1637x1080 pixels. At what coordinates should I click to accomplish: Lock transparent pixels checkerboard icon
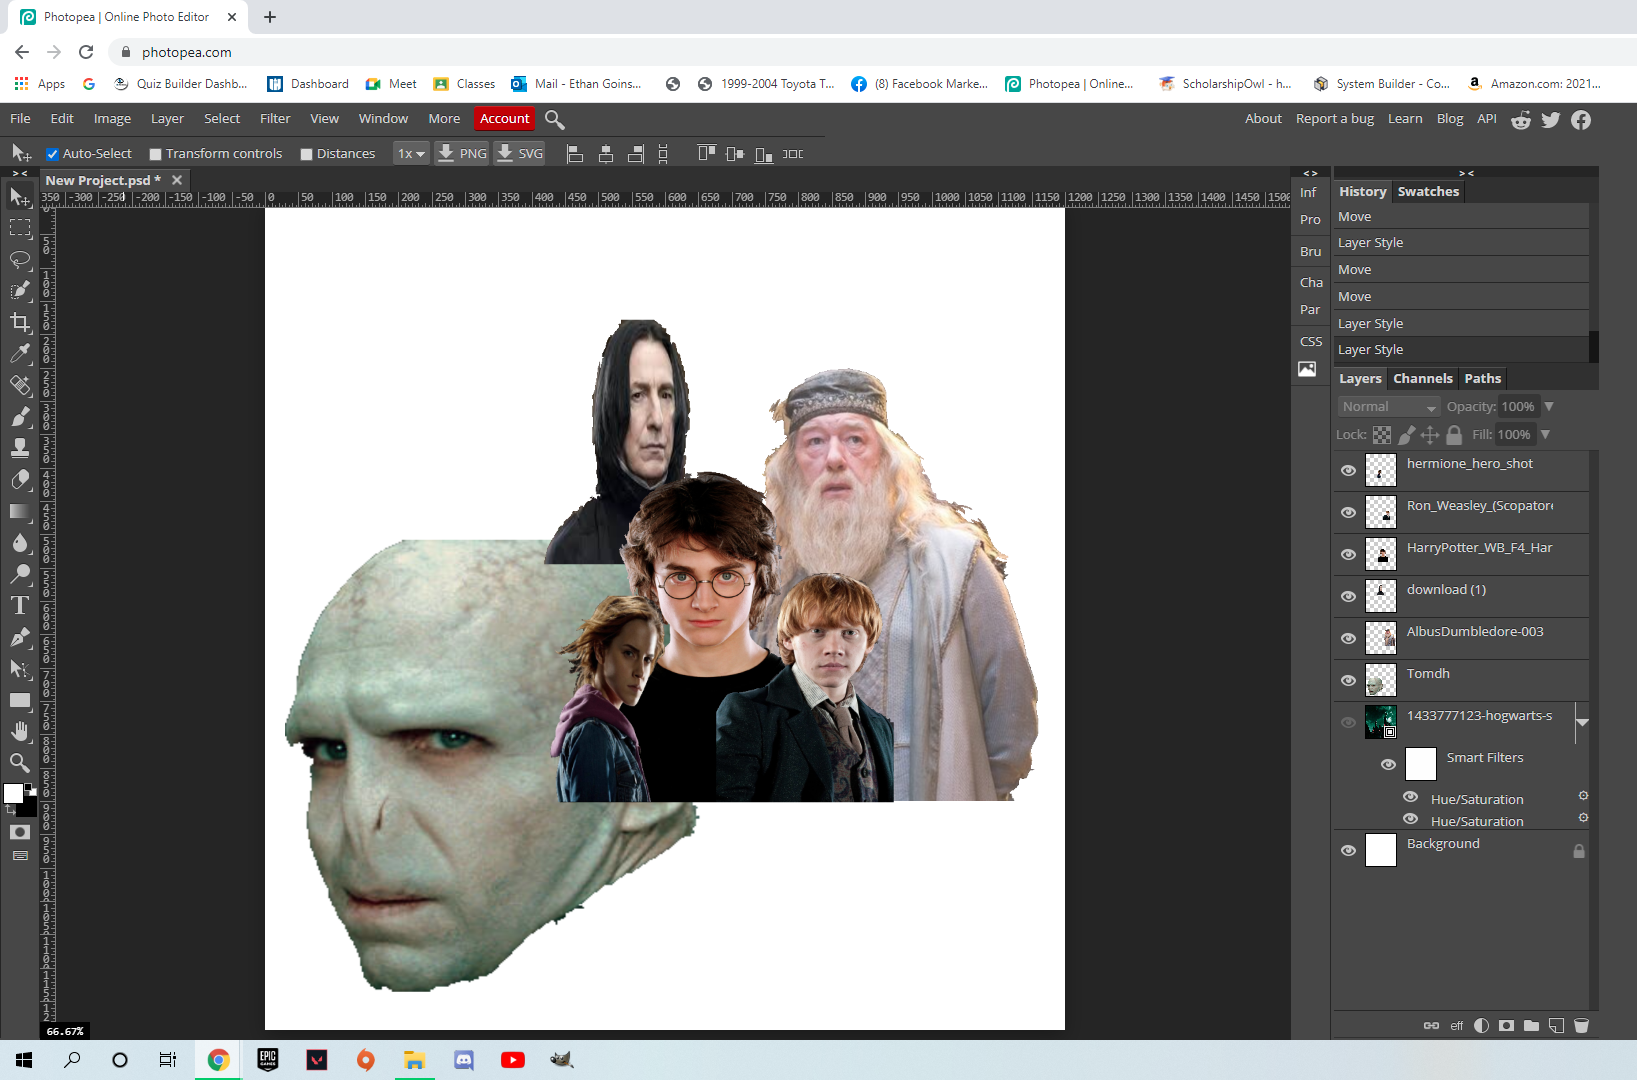1382,435
